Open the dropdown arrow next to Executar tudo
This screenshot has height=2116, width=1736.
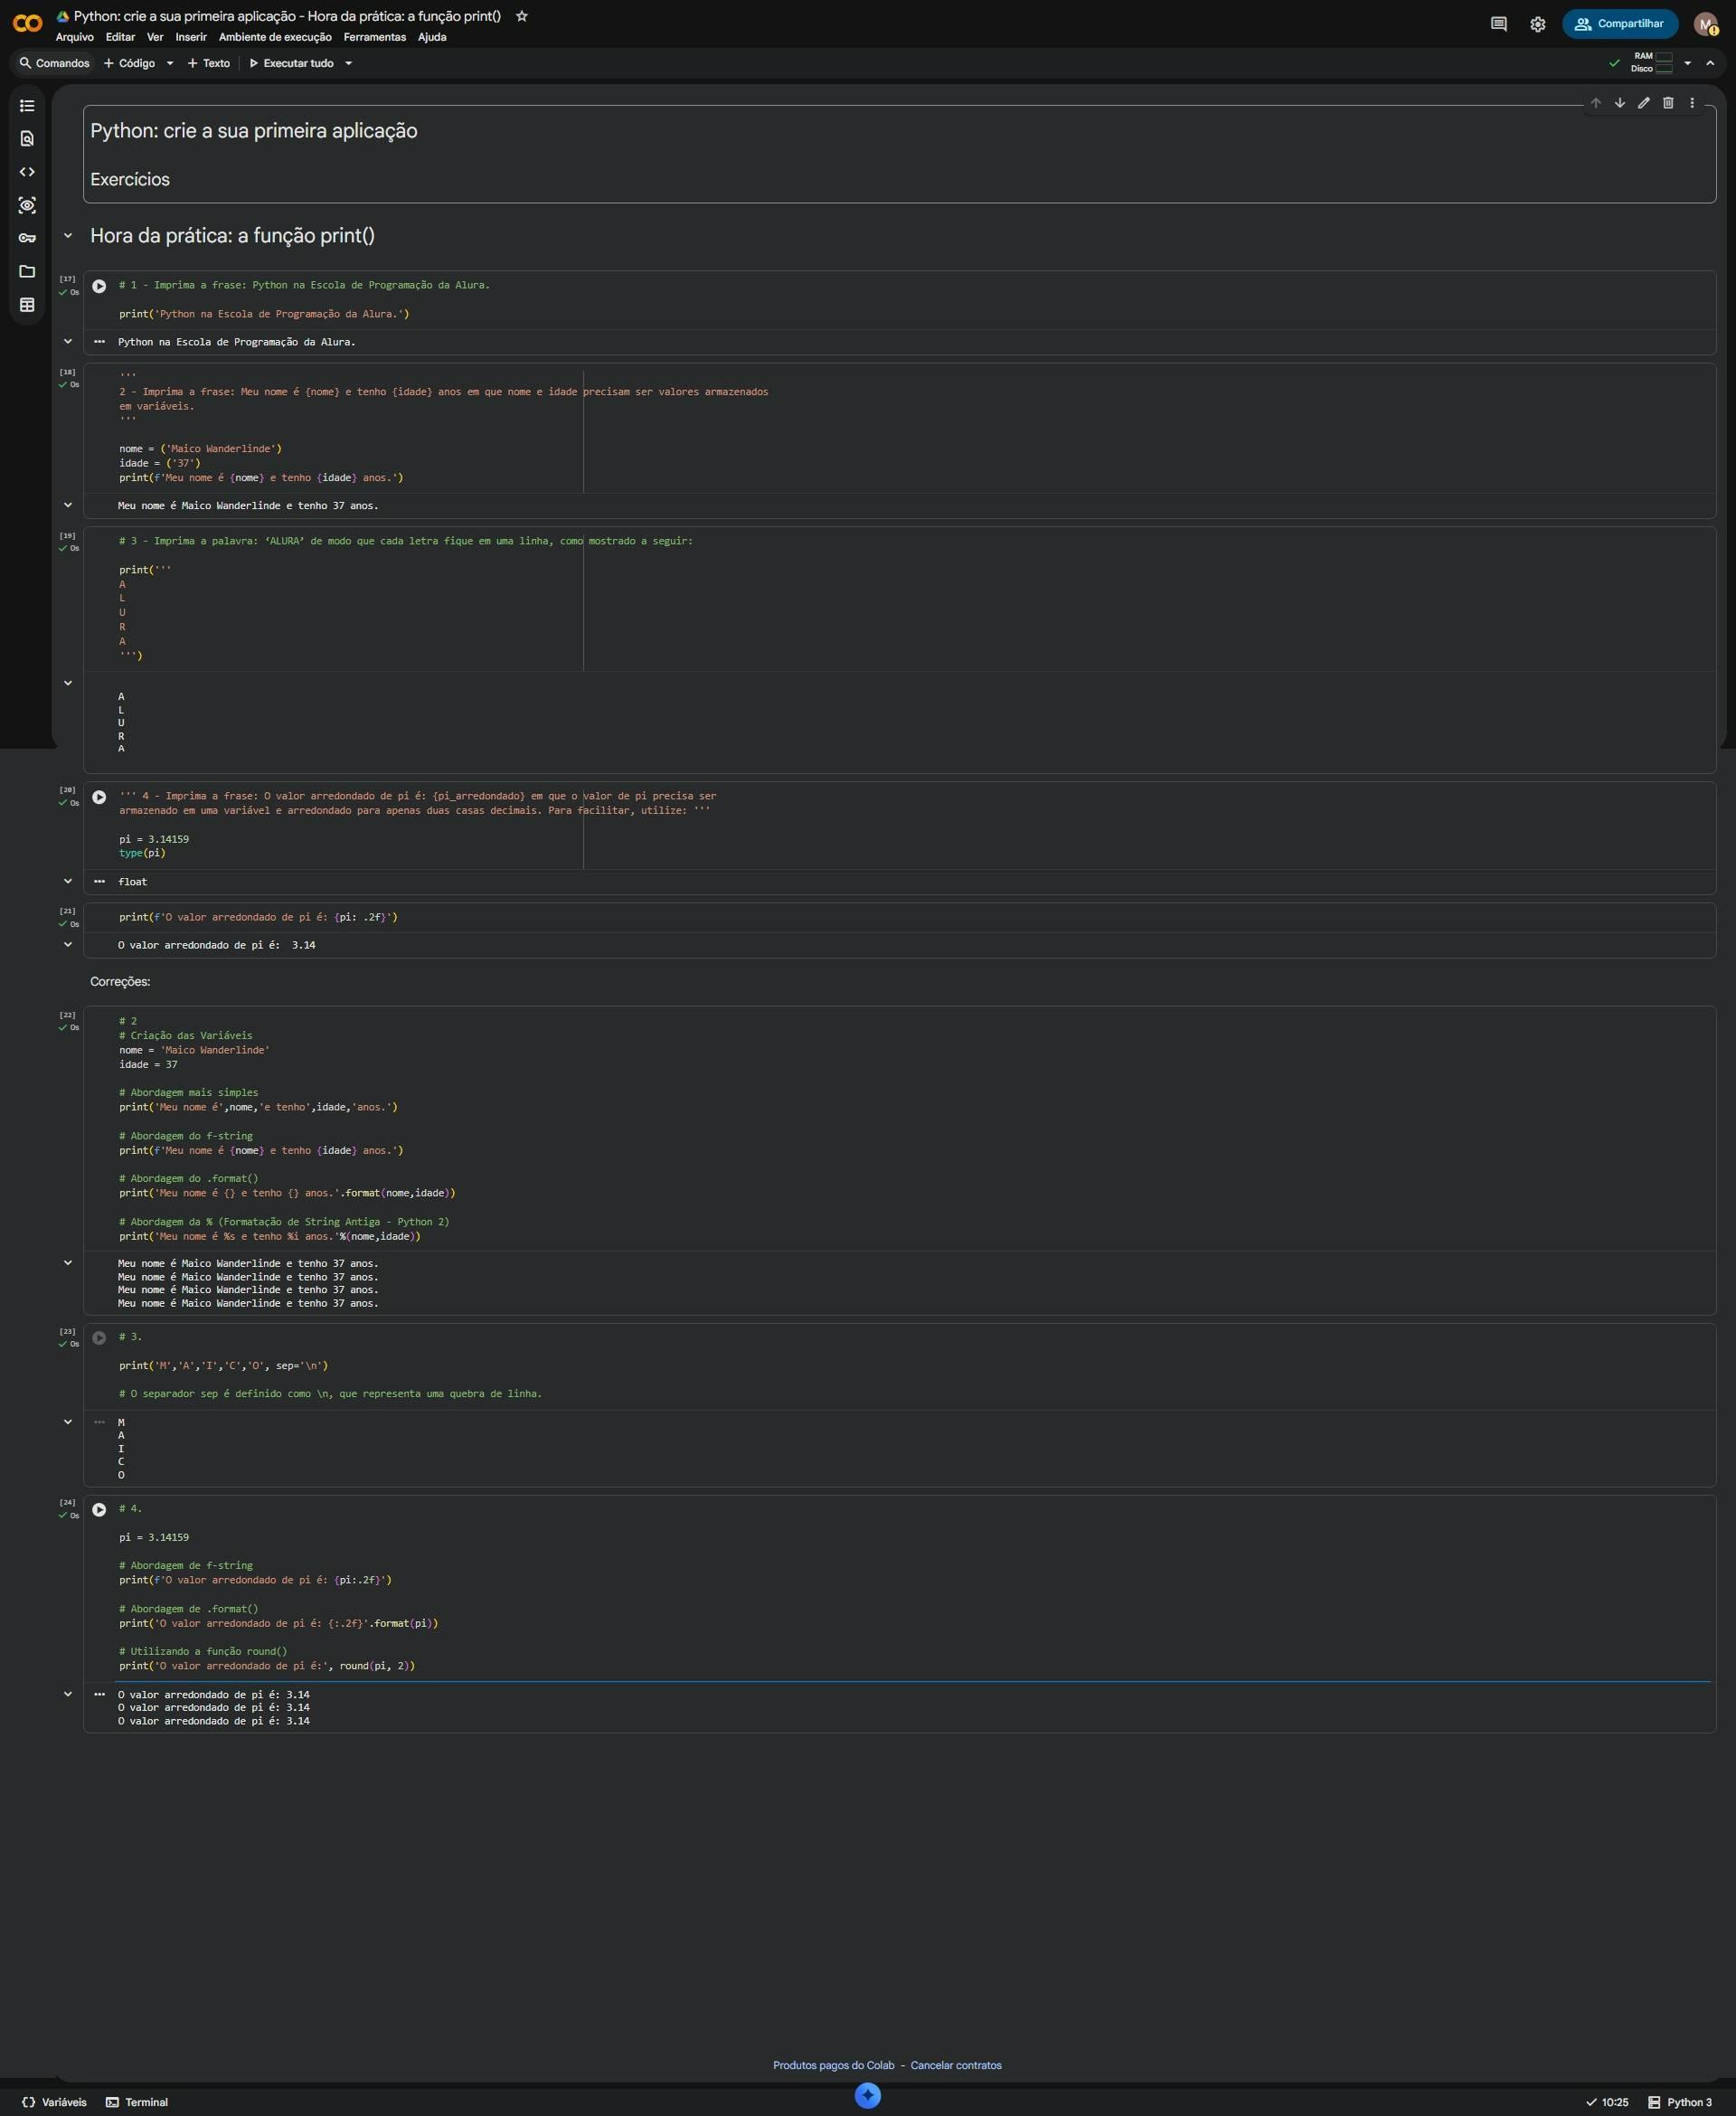[x=348, y=63]
